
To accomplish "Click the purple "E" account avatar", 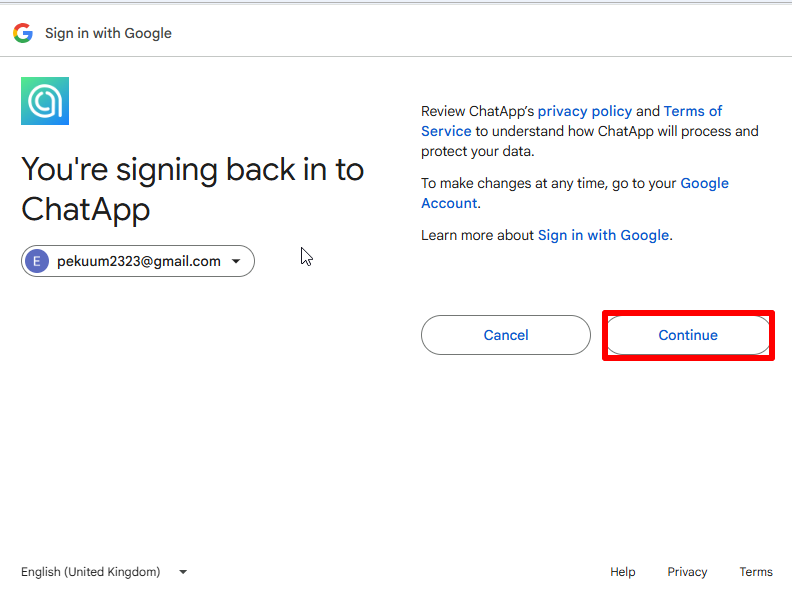I will (37, 262).
